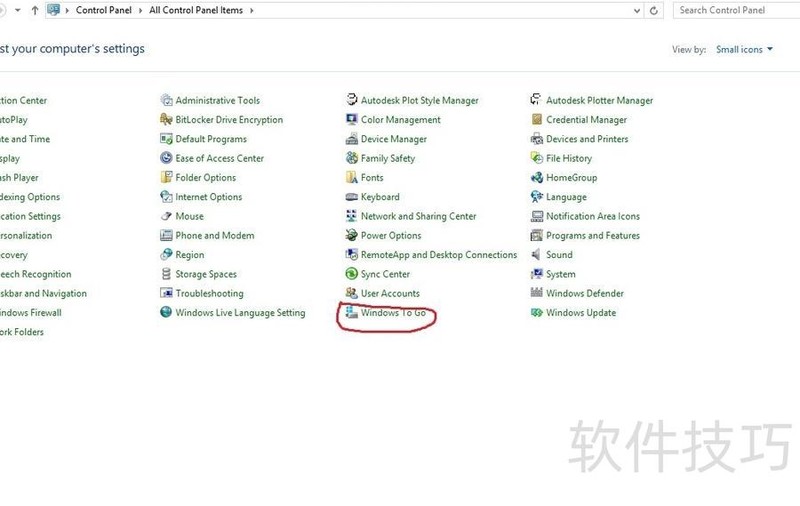Click the RemoteApp and Desktop Connections icon
The image size is (800, 506).
click(352, 255)
